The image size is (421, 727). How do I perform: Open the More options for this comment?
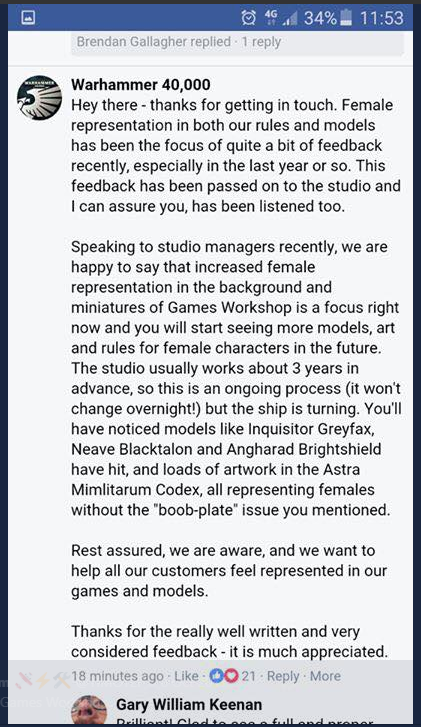tap(325, 676)
